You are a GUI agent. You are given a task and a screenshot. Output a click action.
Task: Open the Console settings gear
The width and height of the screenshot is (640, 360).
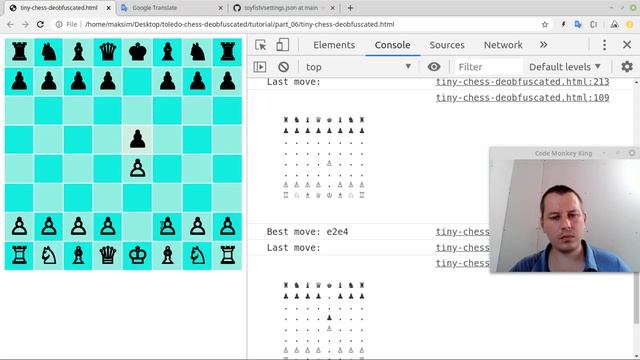[x=627, y=67]
